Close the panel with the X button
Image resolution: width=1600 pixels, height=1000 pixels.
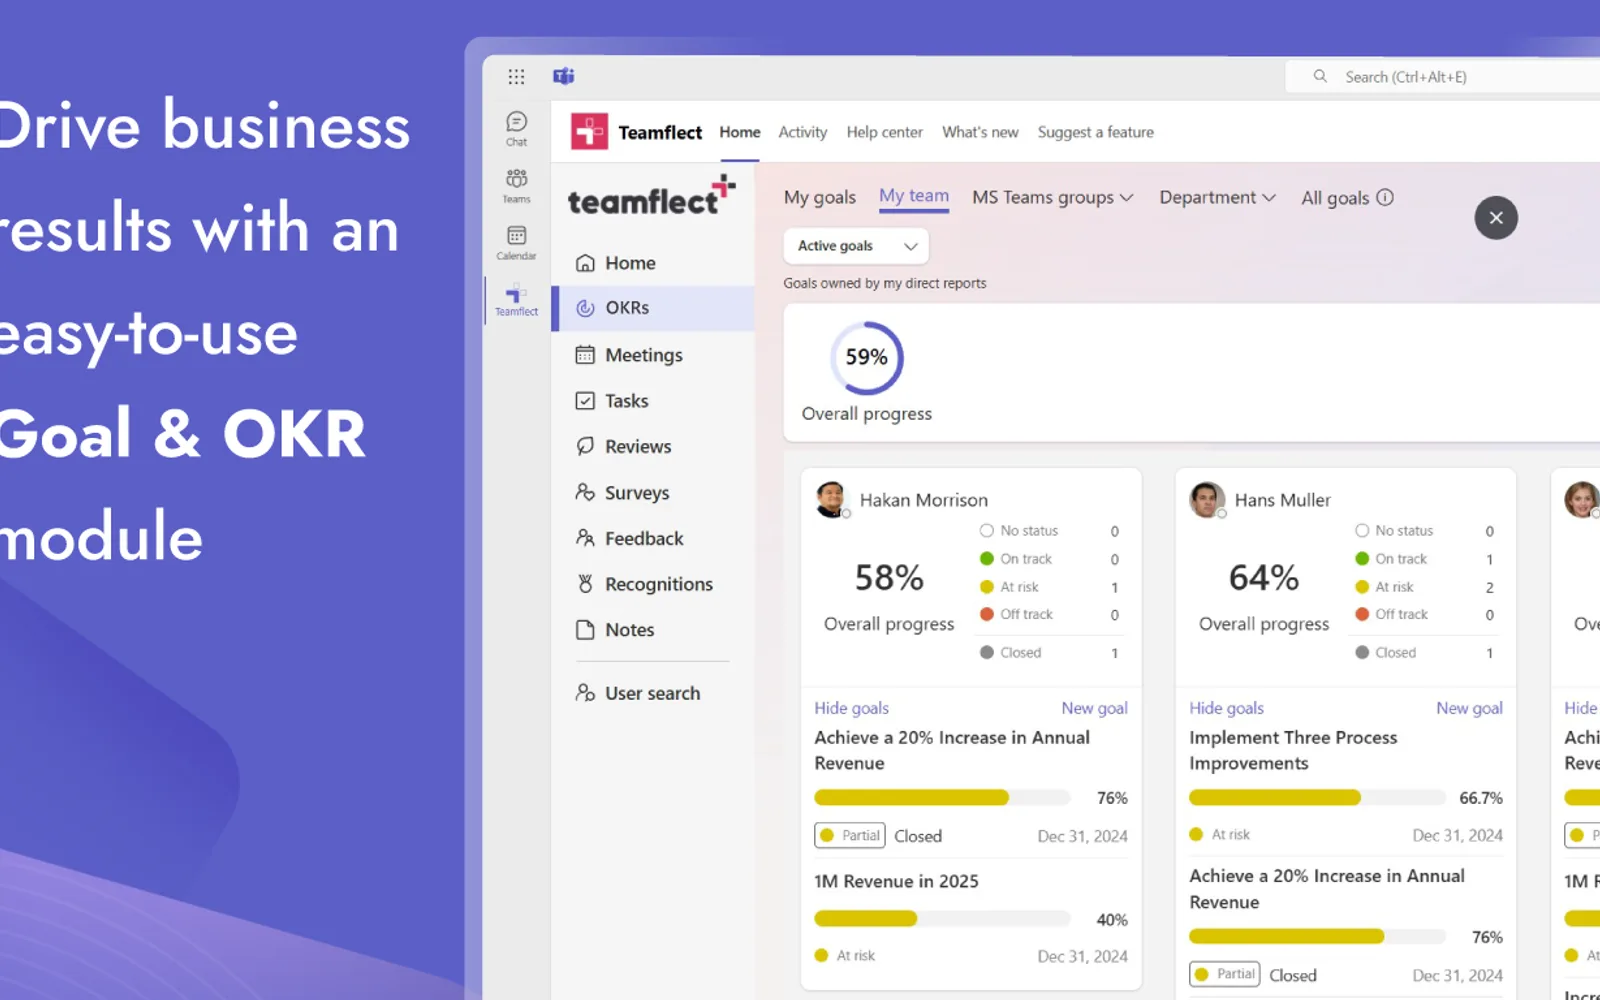1496,218
